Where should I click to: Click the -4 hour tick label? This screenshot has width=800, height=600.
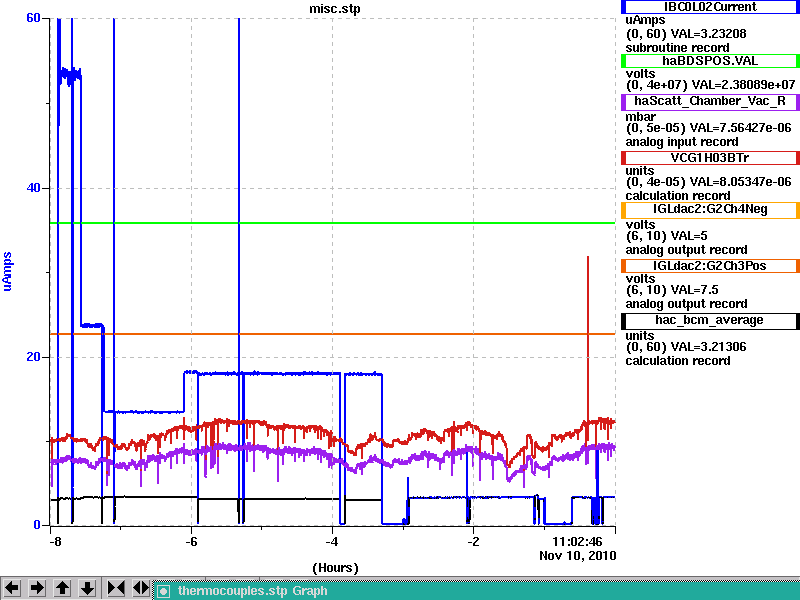point(332,541)
